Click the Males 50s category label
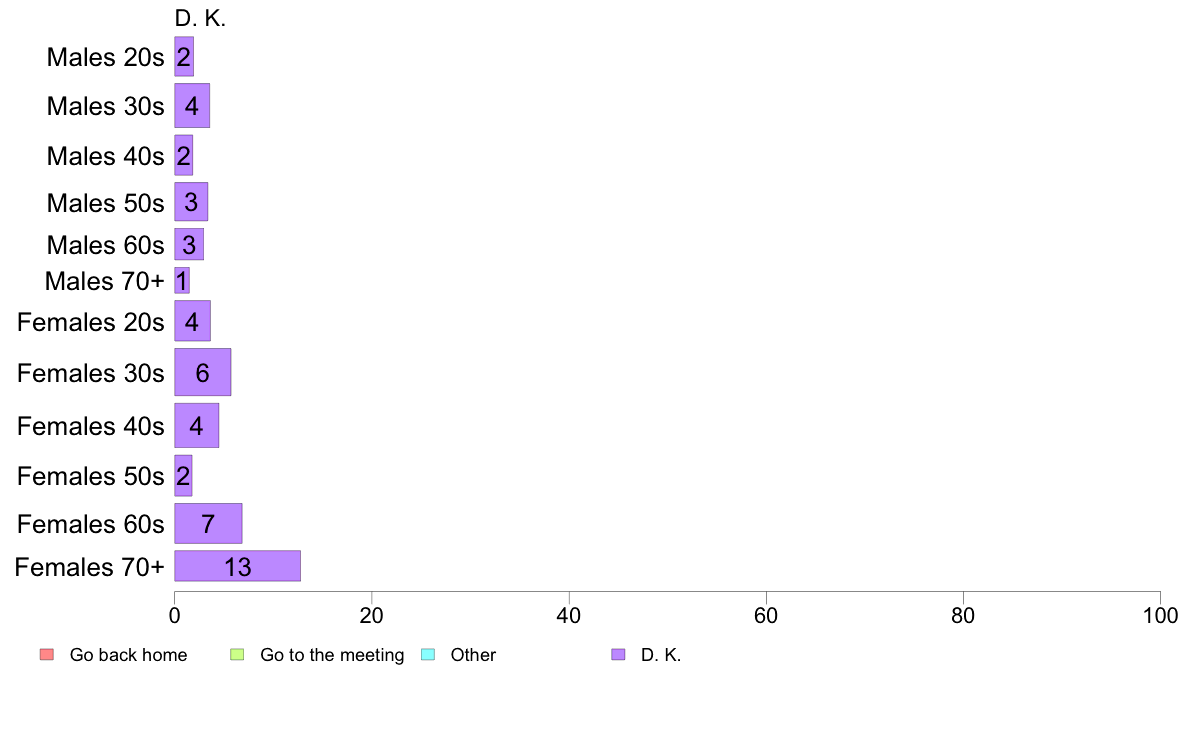 tap(105, 203)
